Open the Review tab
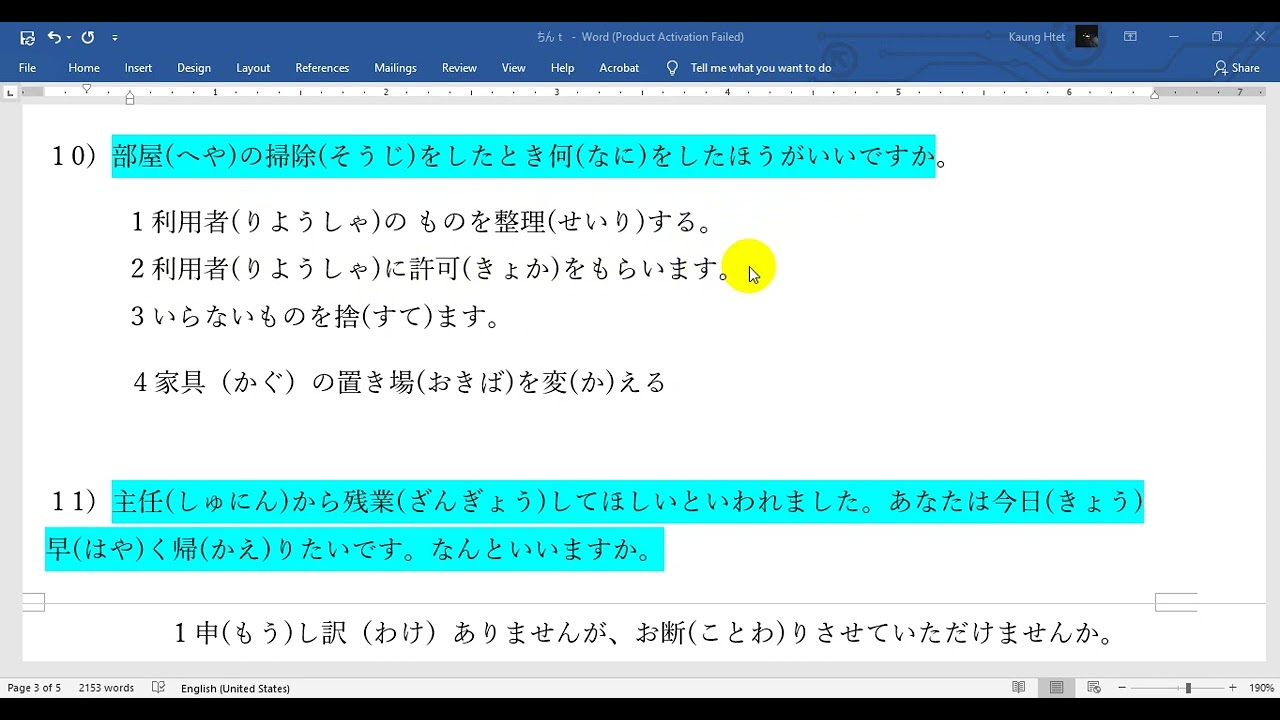 click(459, 68)
